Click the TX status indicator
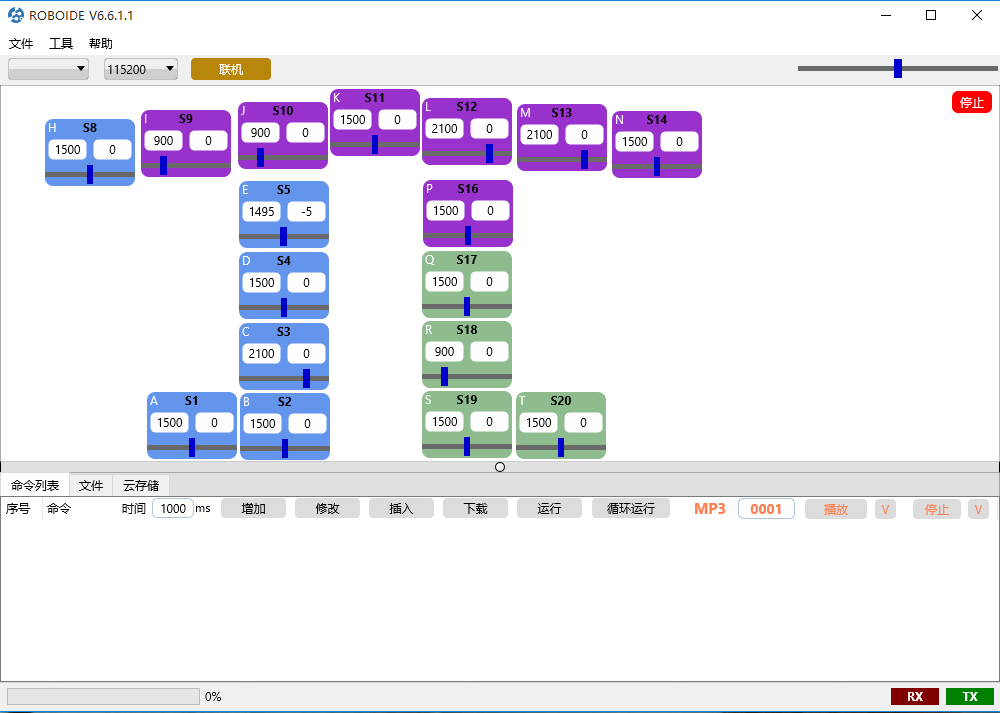The height and width of the screenshot is (713, 1000). click(x=970, y=696)
